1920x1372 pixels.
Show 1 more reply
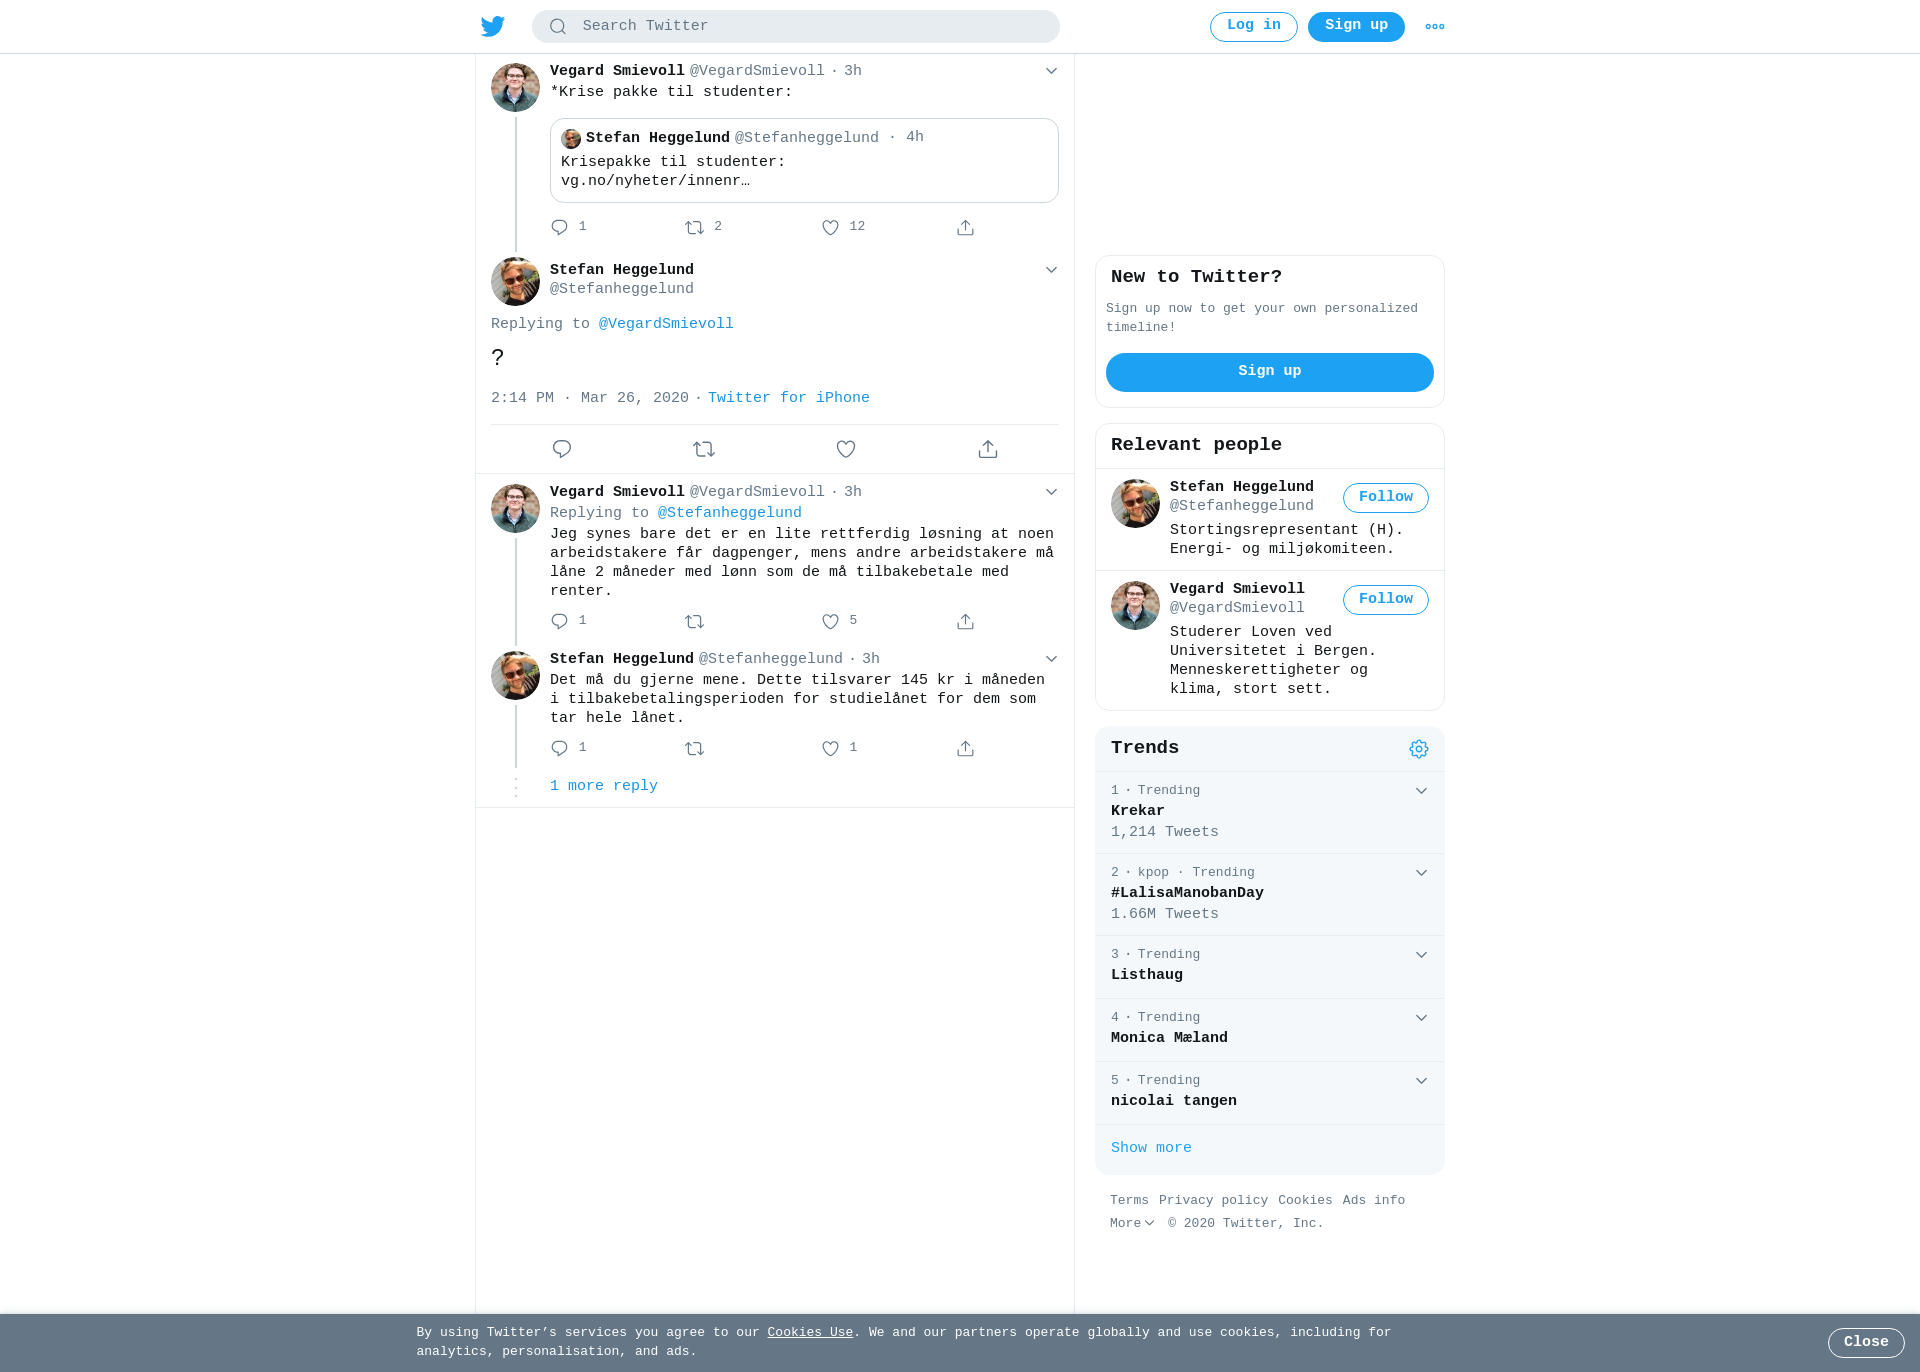603,786
